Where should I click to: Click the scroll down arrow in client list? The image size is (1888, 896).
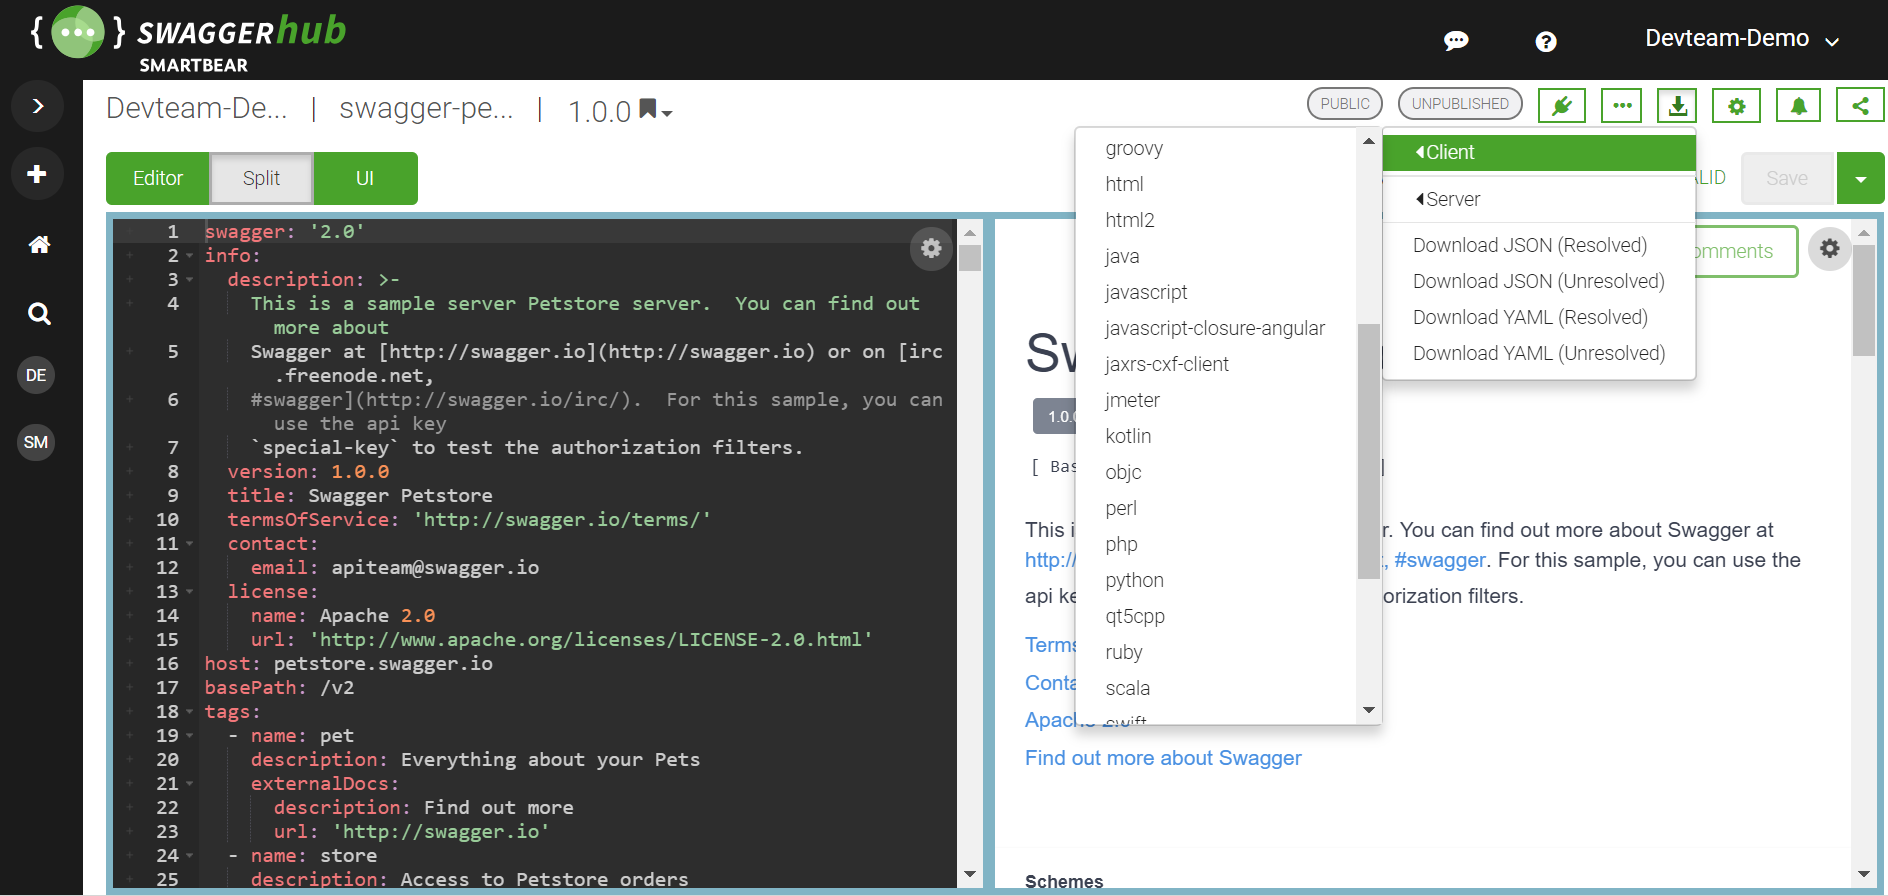point(1368,710)
